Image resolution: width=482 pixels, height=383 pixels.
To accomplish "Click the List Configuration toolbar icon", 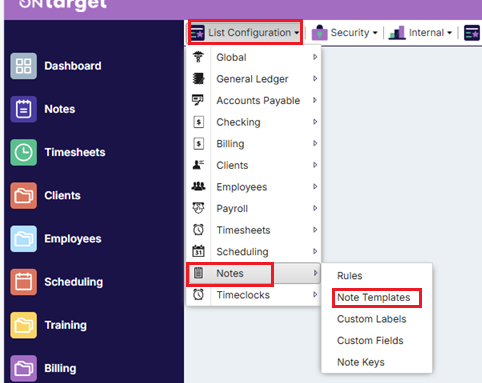I will (197, 33).
